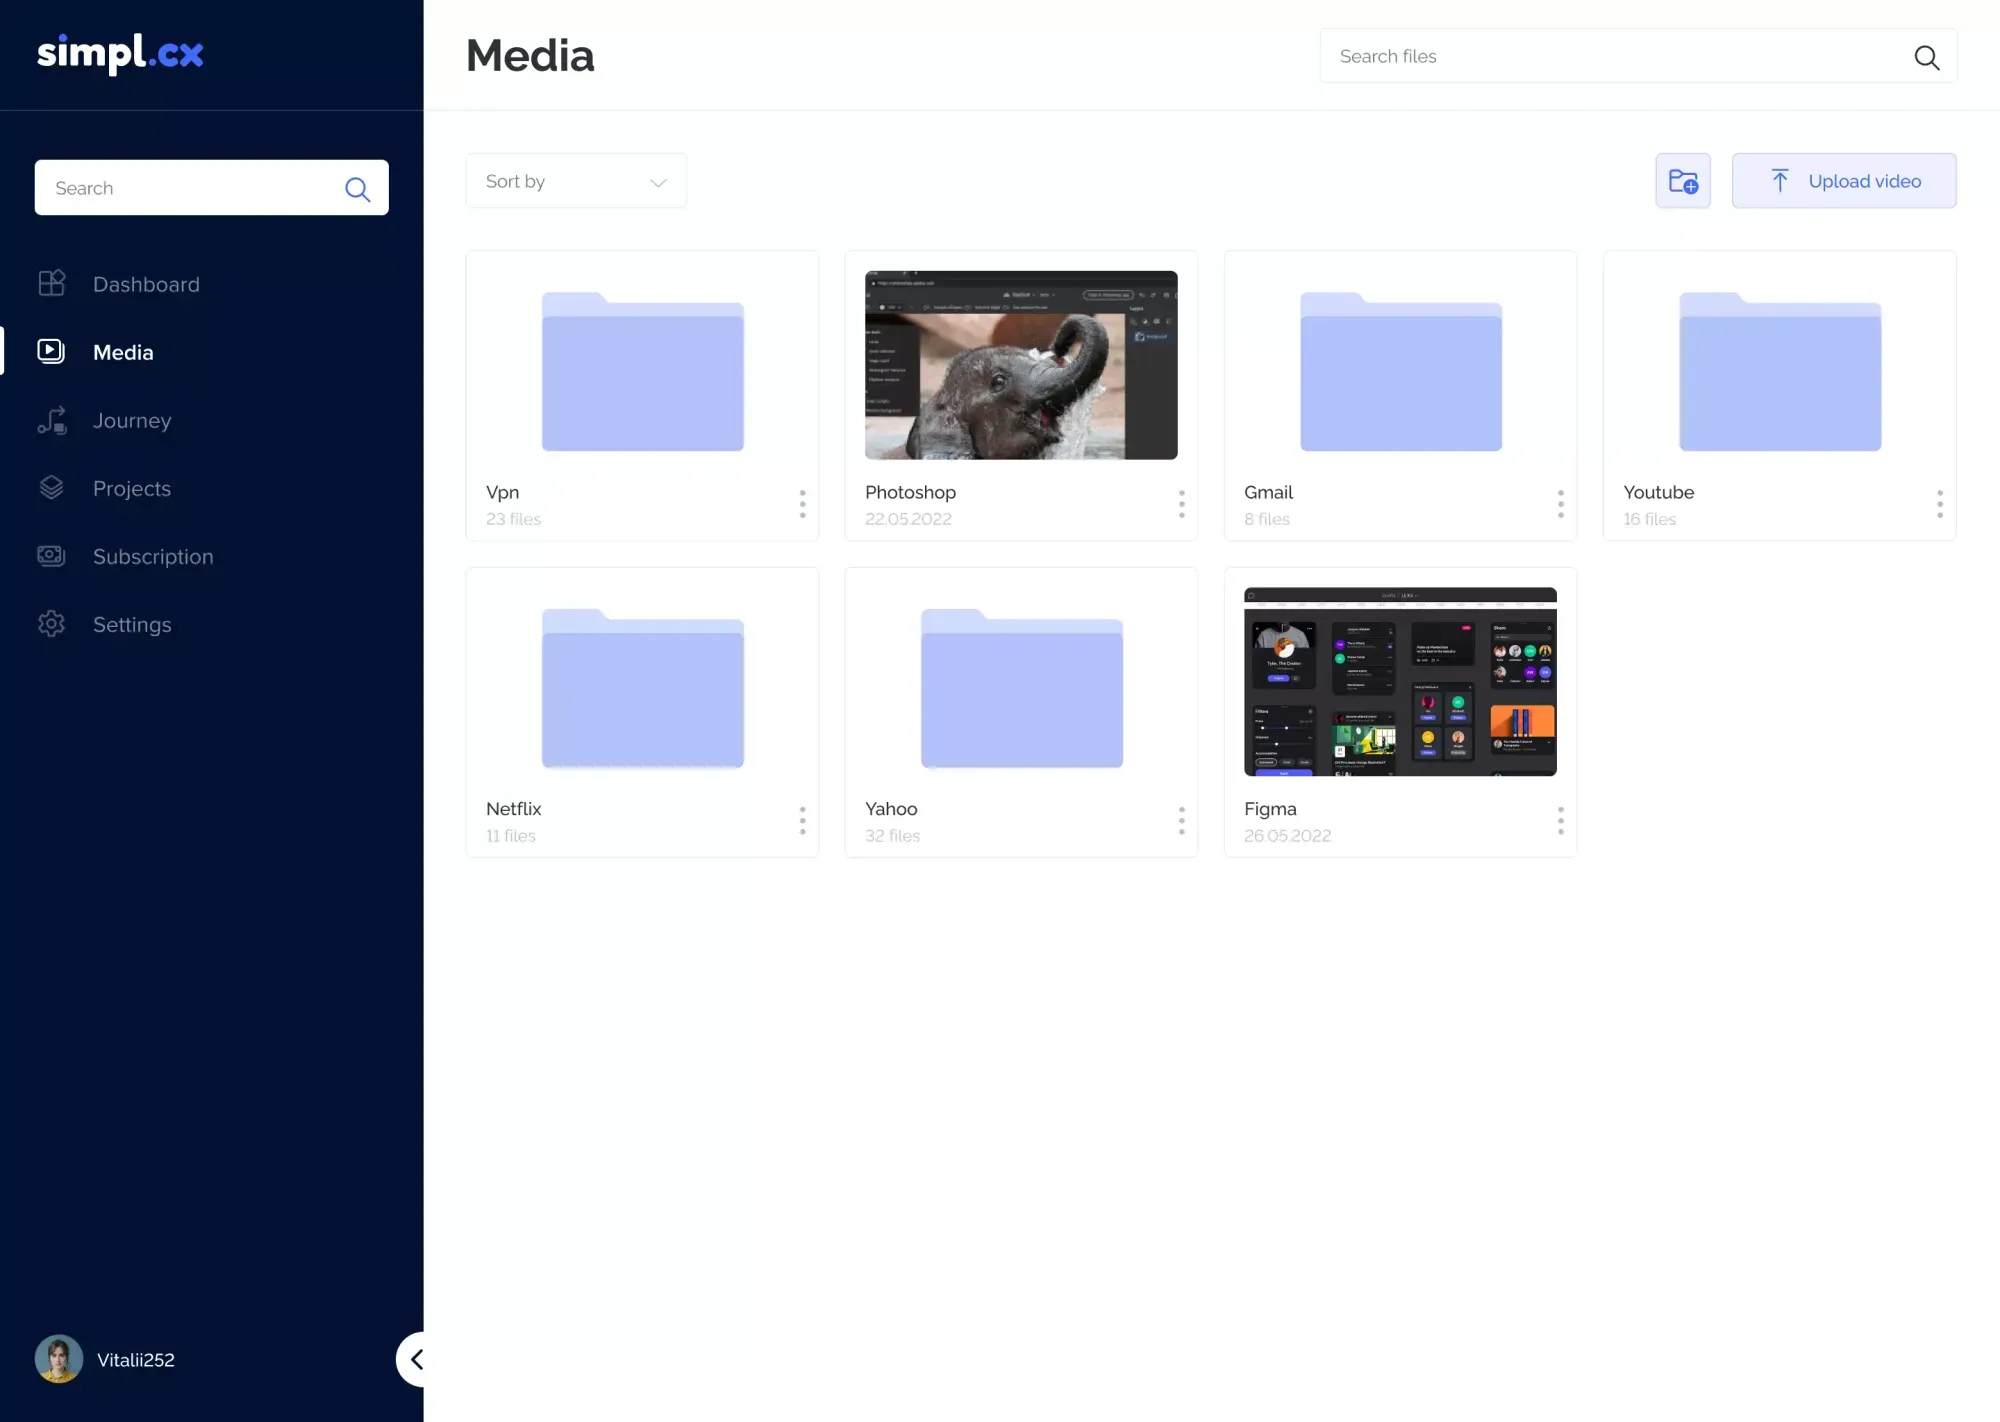Click the search icon in the sidebar search
2000x1422 pixels.
357,189
